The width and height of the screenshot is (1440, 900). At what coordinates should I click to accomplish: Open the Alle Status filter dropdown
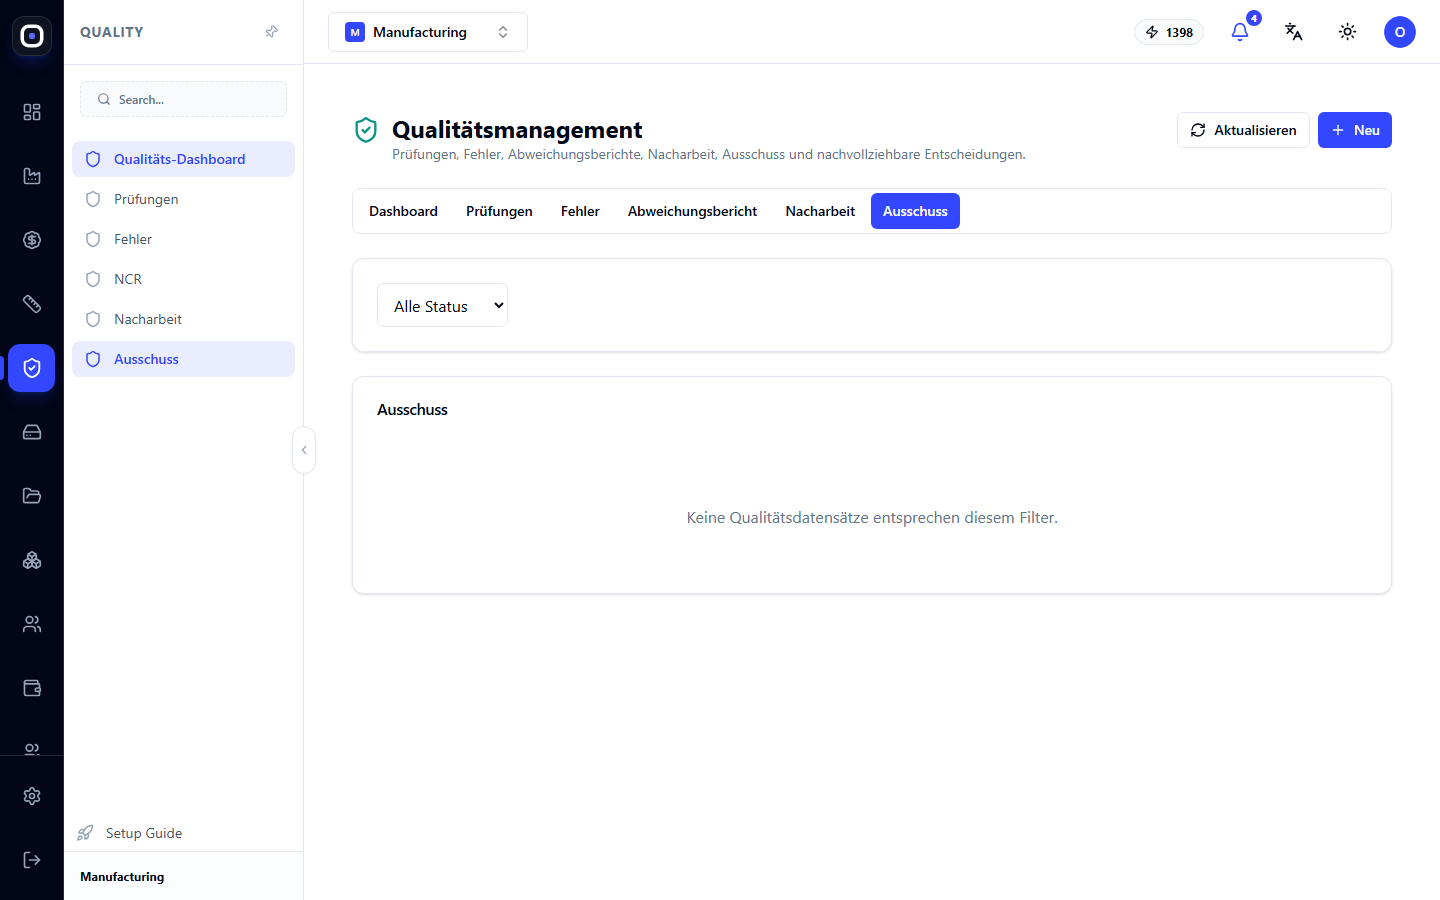pos(442,305)
